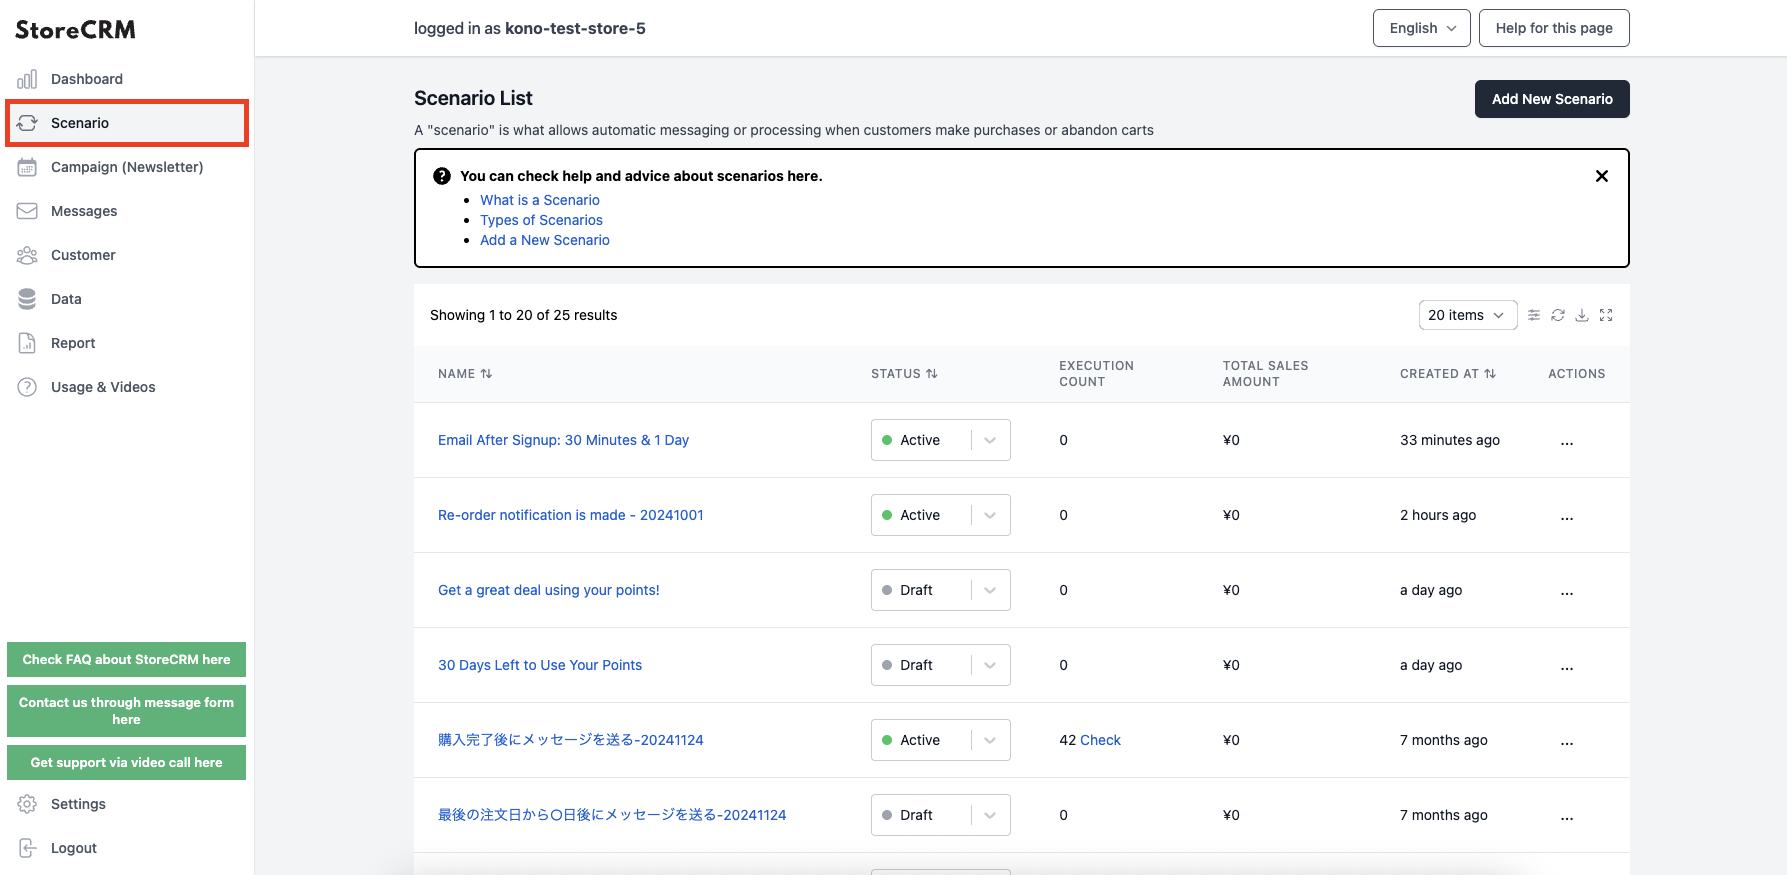
Task: Open Campaign (Newsletter) in sidebar
Action: (x=126, y=167)
